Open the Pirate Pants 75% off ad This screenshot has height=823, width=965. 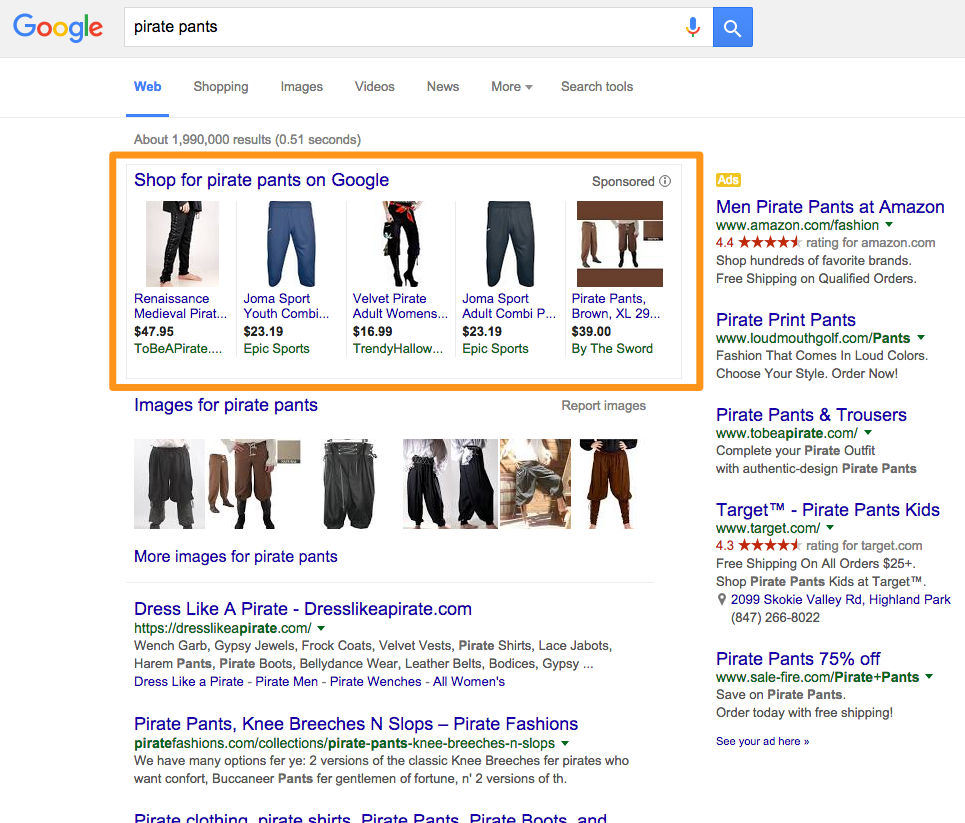coord(798,659)
